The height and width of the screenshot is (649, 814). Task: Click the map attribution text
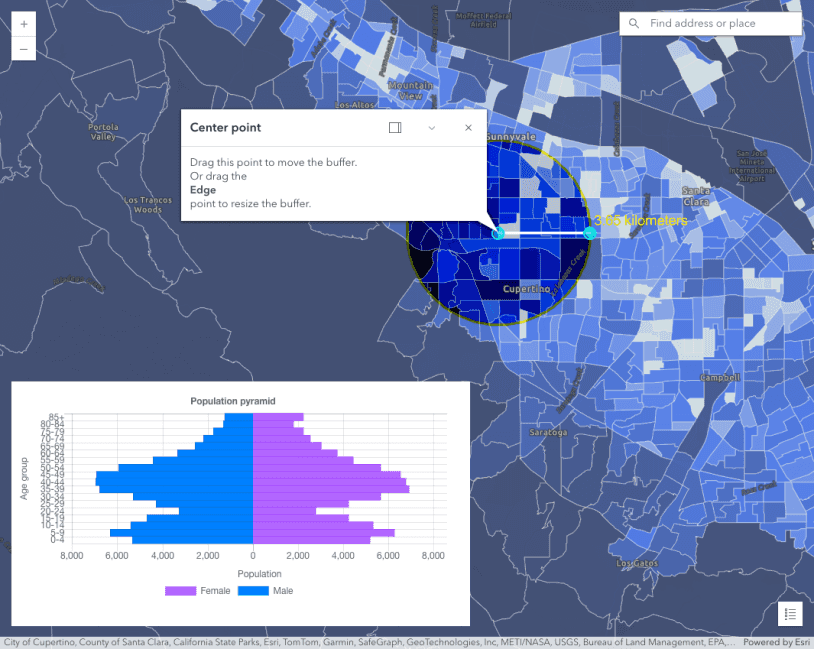pyautogui.click(x=369, y=642)
